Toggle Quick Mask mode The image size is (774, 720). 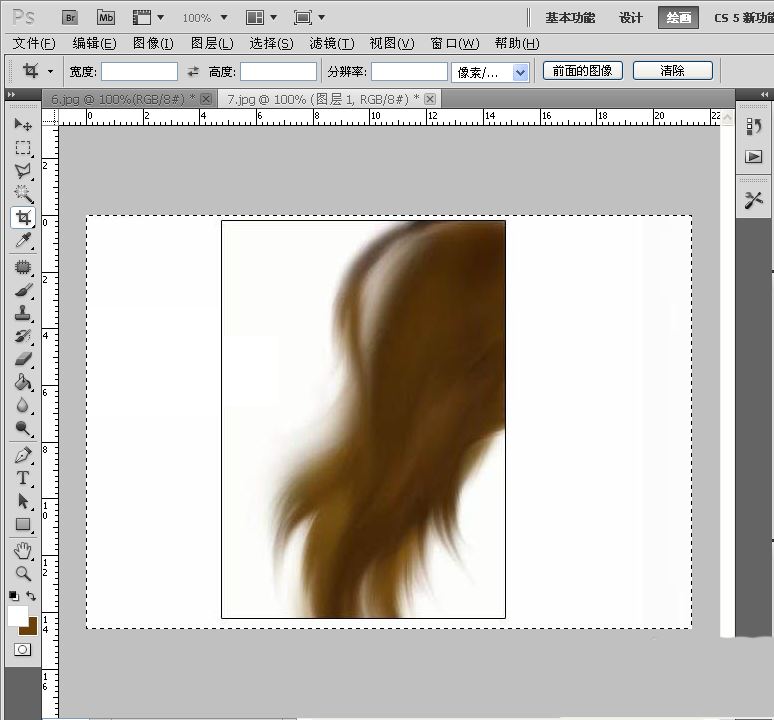click(x=22, y=650)
